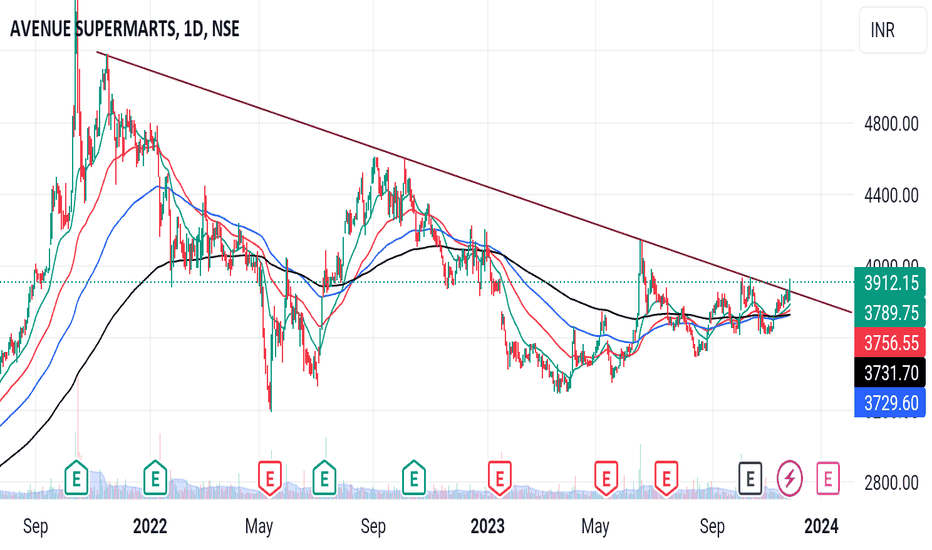Open the red earnings marker above May 2023
Image resolution: width=932 pixels, height=550 pixels.
tap(606, 477)
